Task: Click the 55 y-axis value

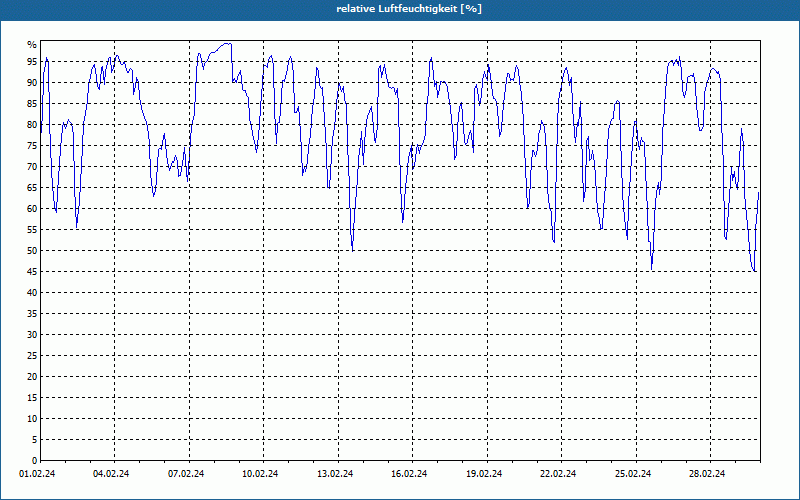Action: pos(32,230)
